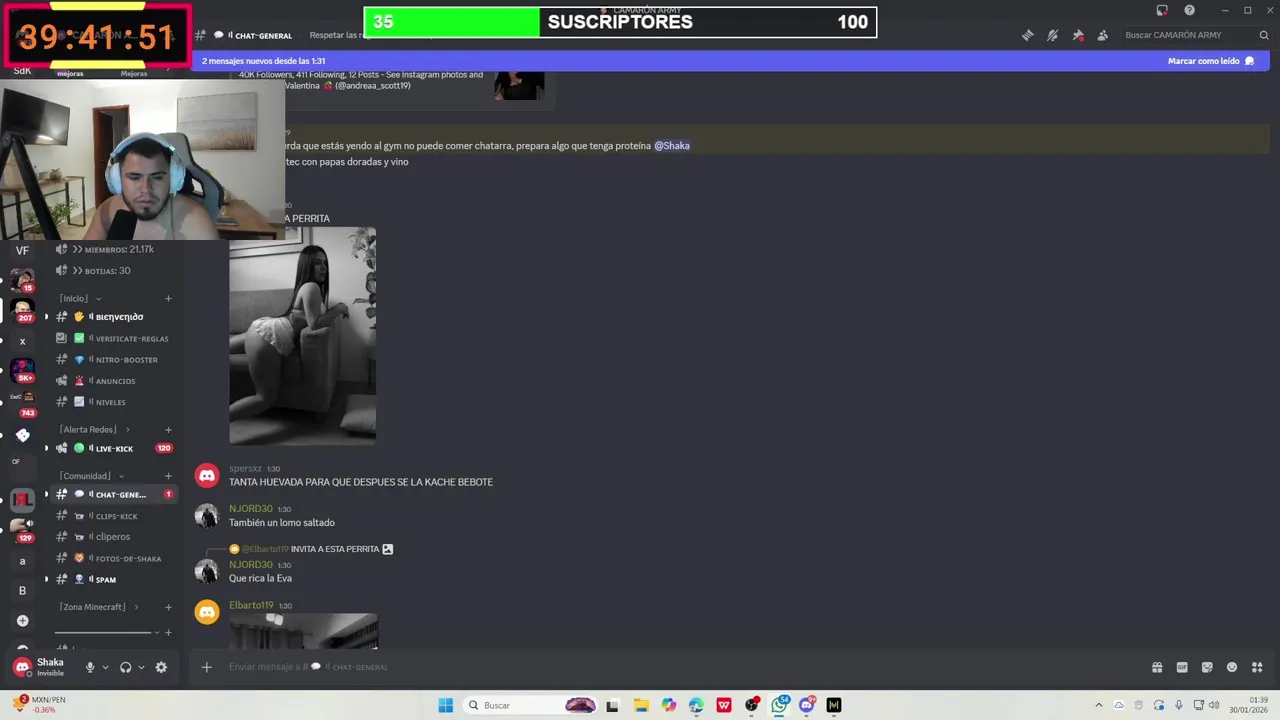Open the live-kick channel
Image resolution: width=1280 pixels, height=720 pixels.
115,448
